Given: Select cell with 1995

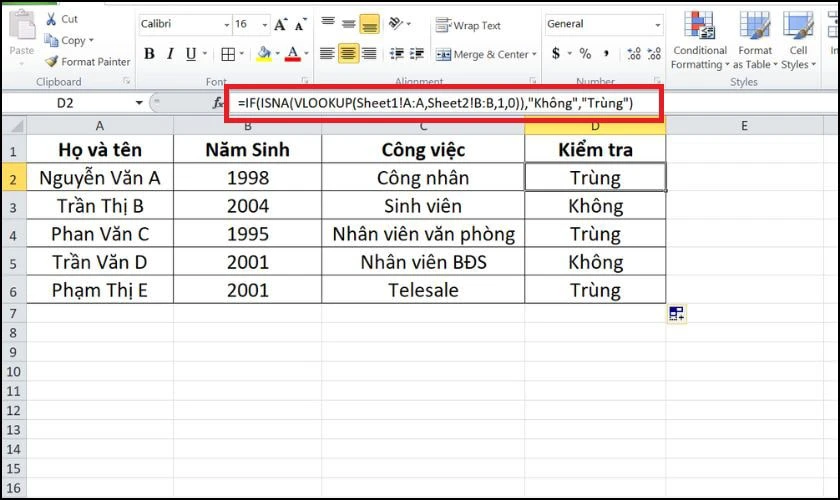Looking at the screenshot, I should (x=248, y=234).
